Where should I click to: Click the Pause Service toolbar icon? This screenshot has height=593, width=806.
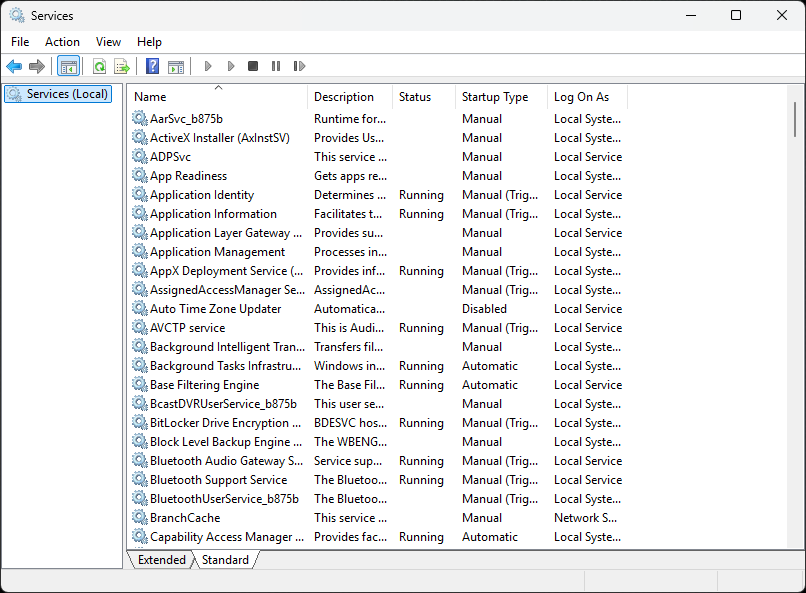[x=276, y=67]
